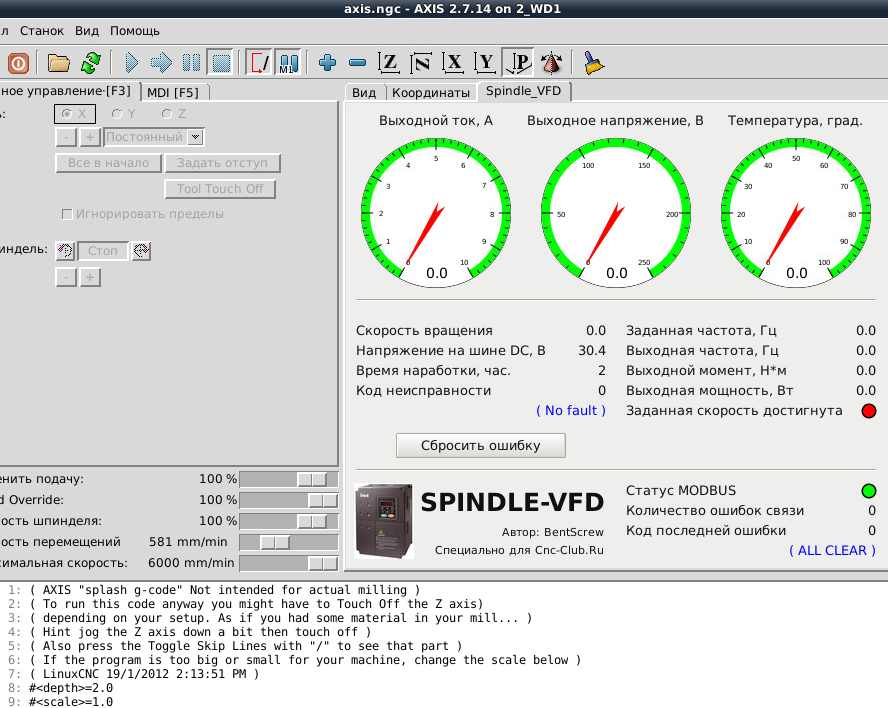This screenshot has width=888, height=708.
Task: Select X axis radio button
Action: pyautogui.click(x=75, y=114)
